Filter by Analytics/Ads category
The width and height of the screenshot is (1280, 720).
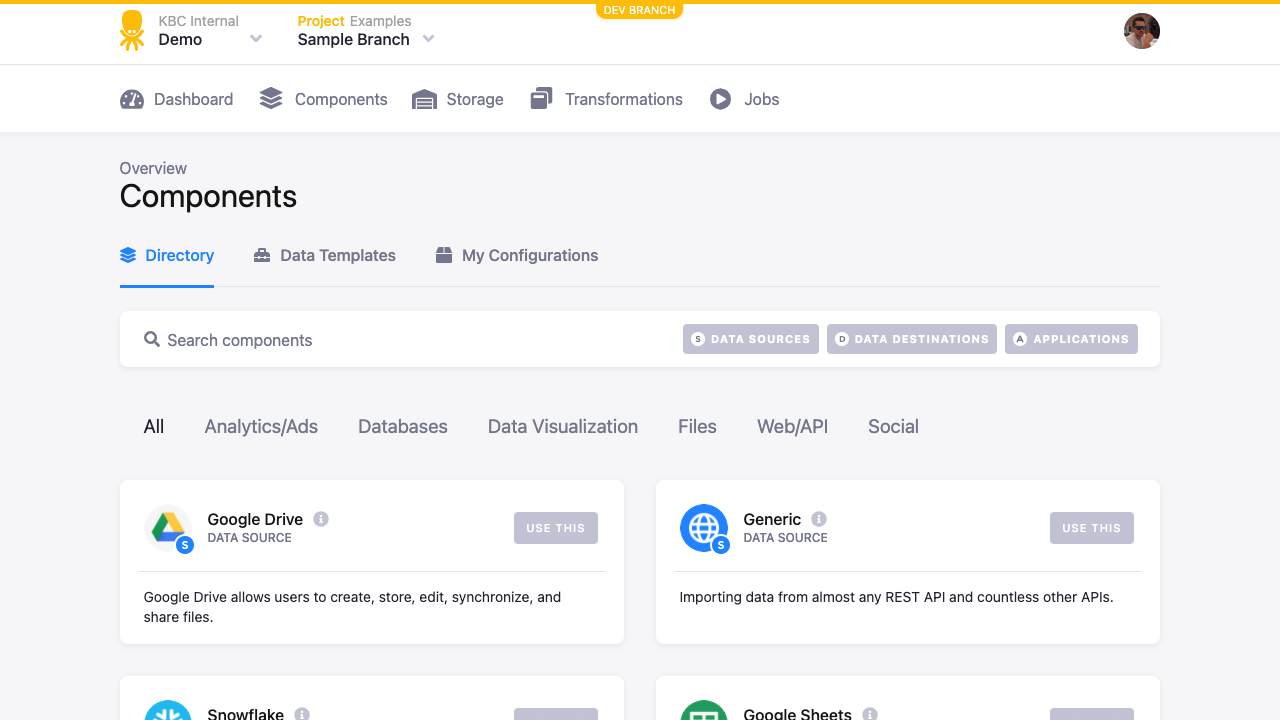[x=261, y=427]
